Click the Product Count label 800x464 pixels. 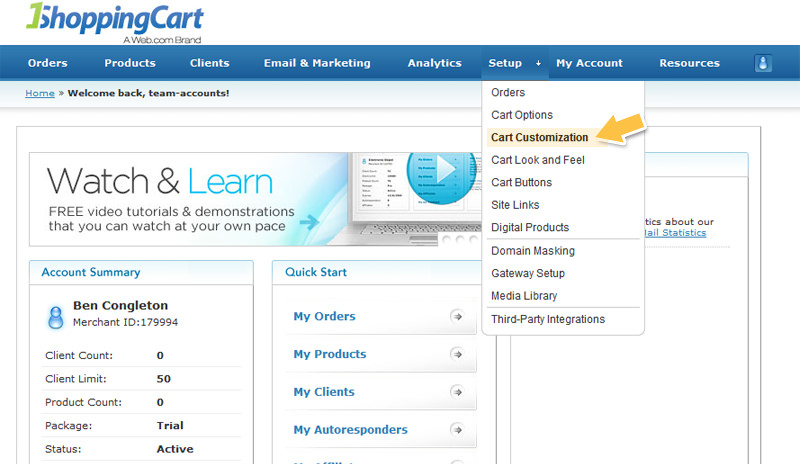tap(84, 402)
